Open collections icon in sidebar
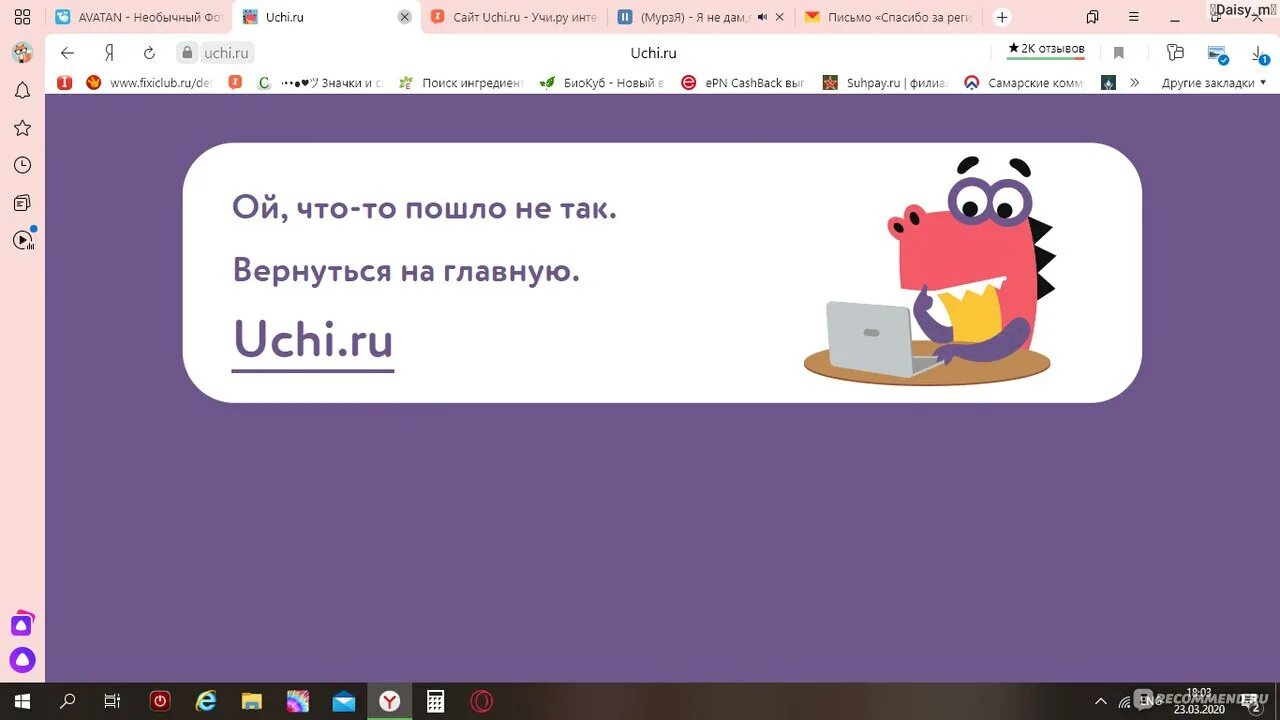 tap(22, 203)
